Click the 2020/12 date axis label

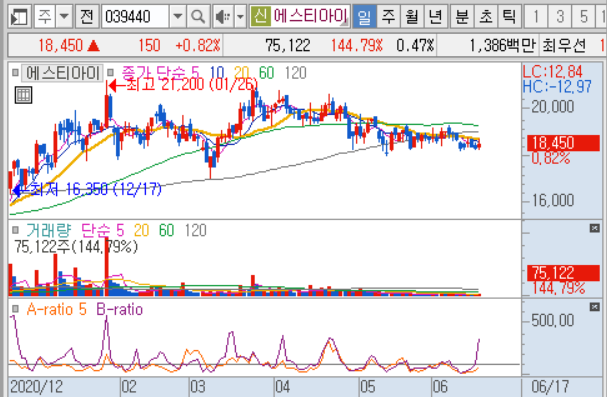(x=36, y=387)
